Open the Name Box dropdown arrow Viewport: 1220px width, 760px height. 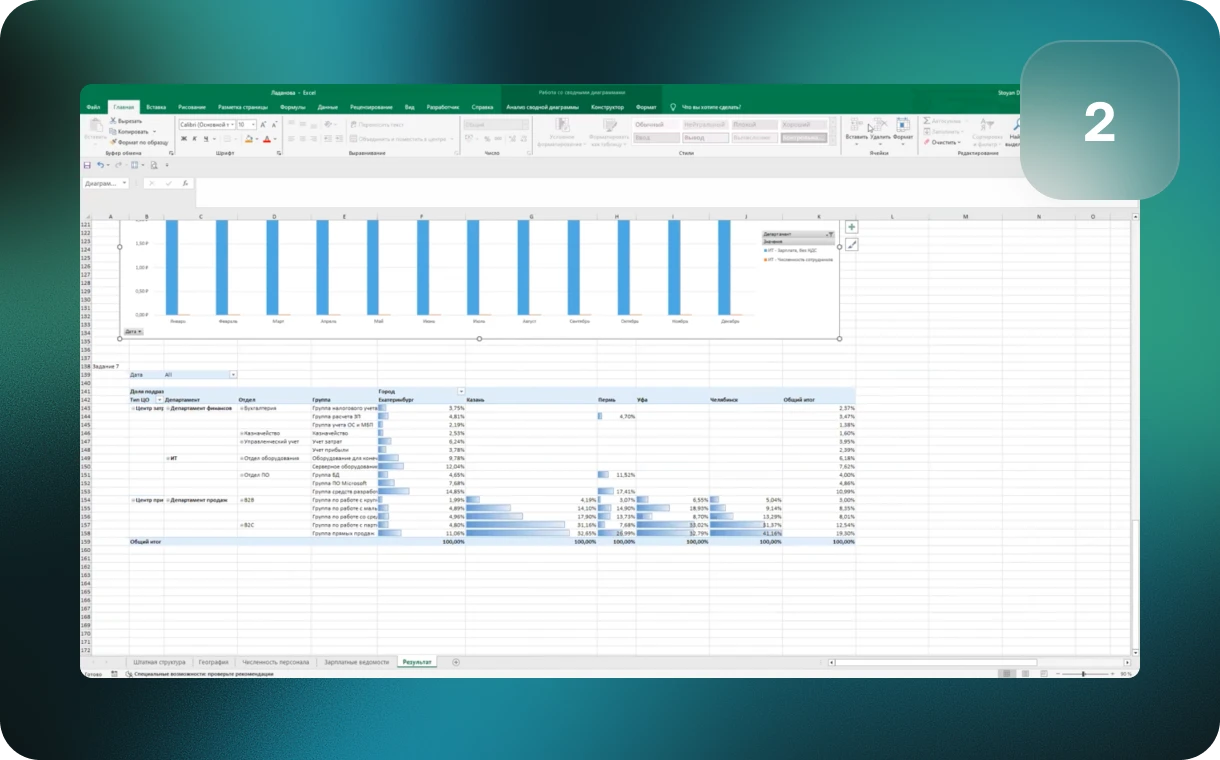124,183
